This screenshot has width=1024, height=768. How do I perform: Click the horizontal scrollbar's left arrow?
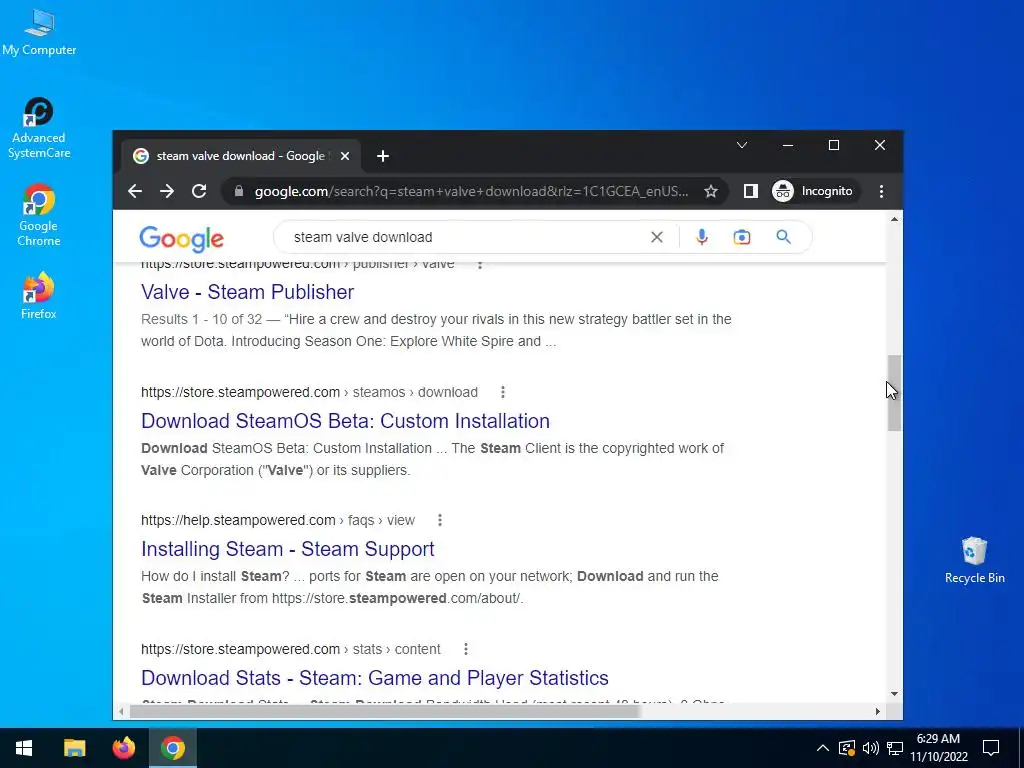(x=121, y=711)
